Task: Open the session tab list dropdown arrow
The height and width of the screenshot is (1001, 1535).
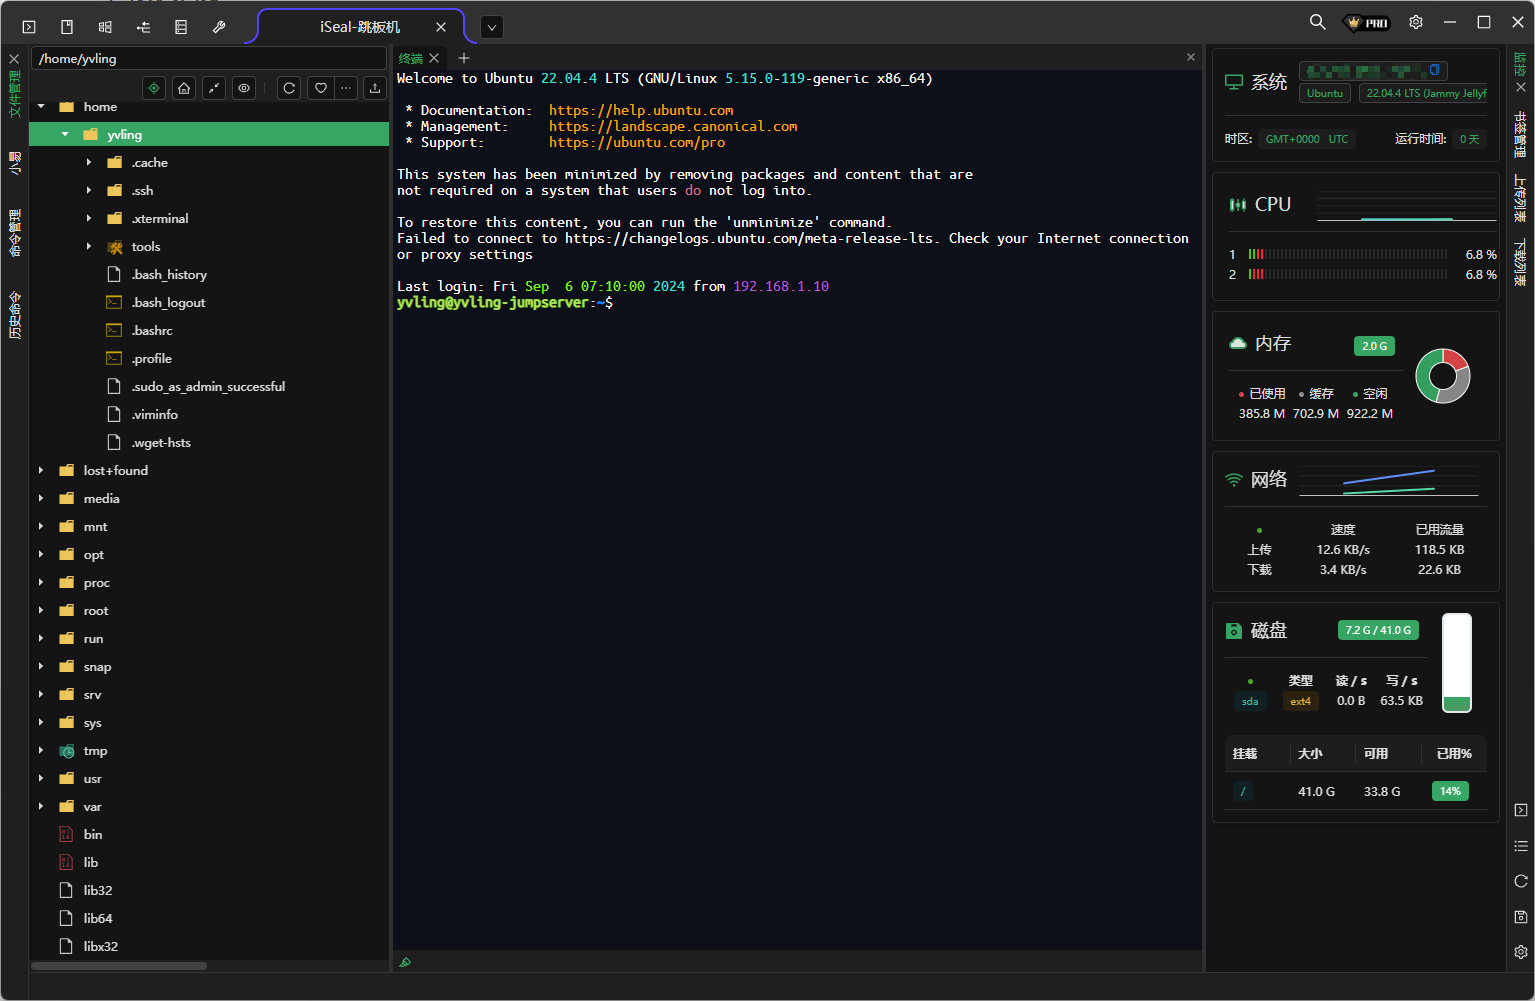Action: [491, 28]
